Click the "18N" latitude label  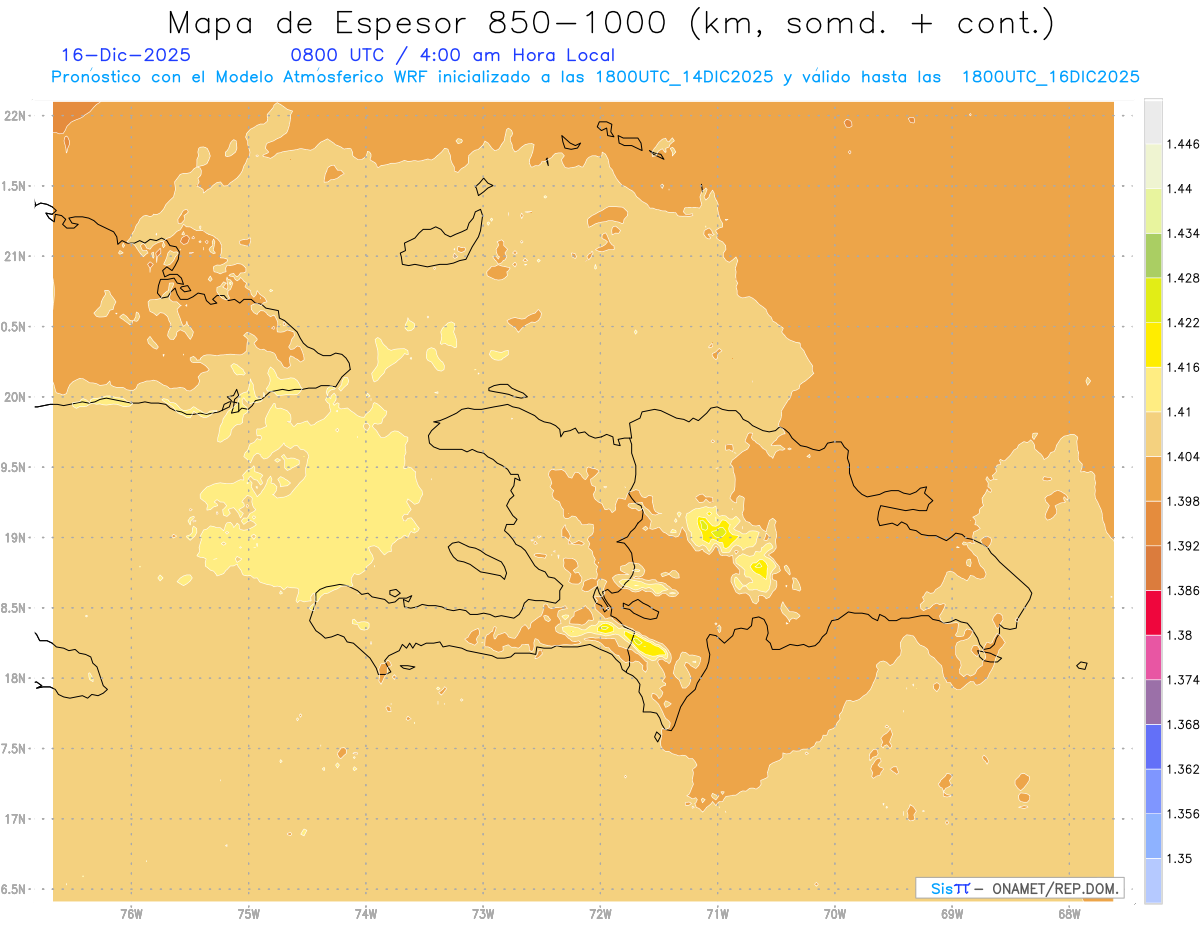coord(16,678)
